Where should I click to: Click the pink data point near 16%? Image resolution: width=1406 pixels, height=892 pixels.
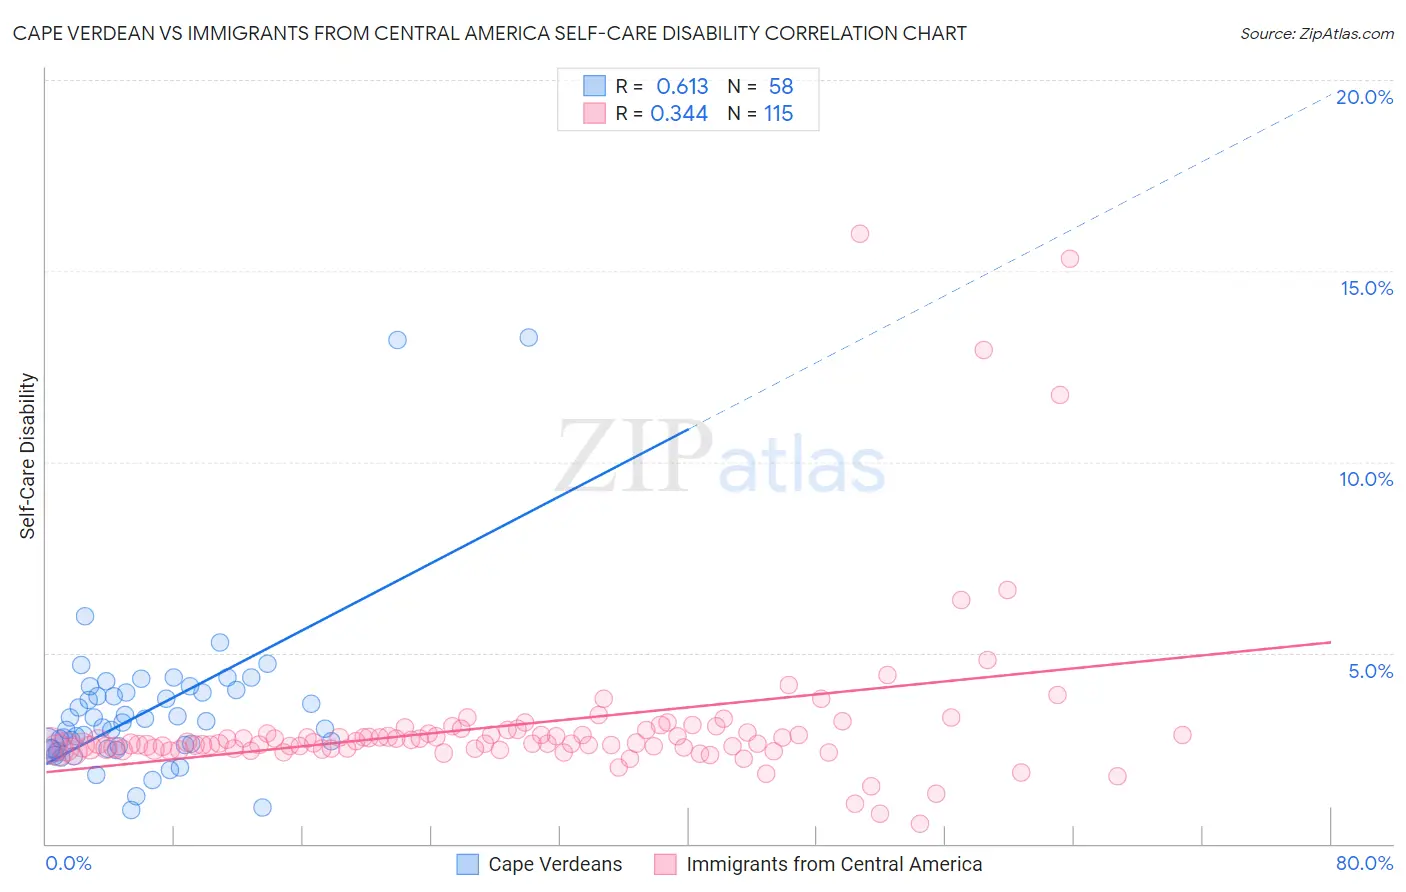coord(860,234)
